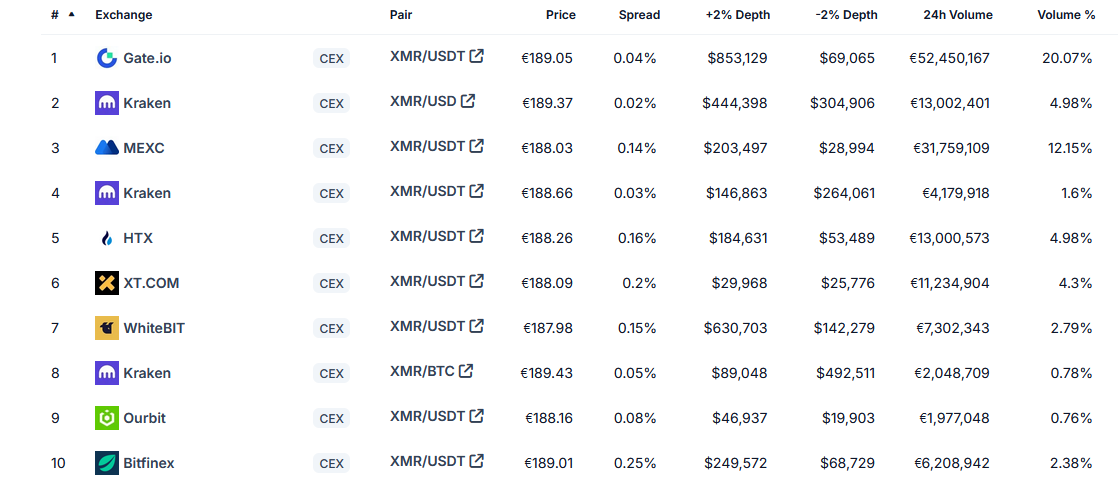The height and width of the screenshot is (489, 1118).
Task: Open the Bitfinex exchange name link
Action: coord(149,463)
